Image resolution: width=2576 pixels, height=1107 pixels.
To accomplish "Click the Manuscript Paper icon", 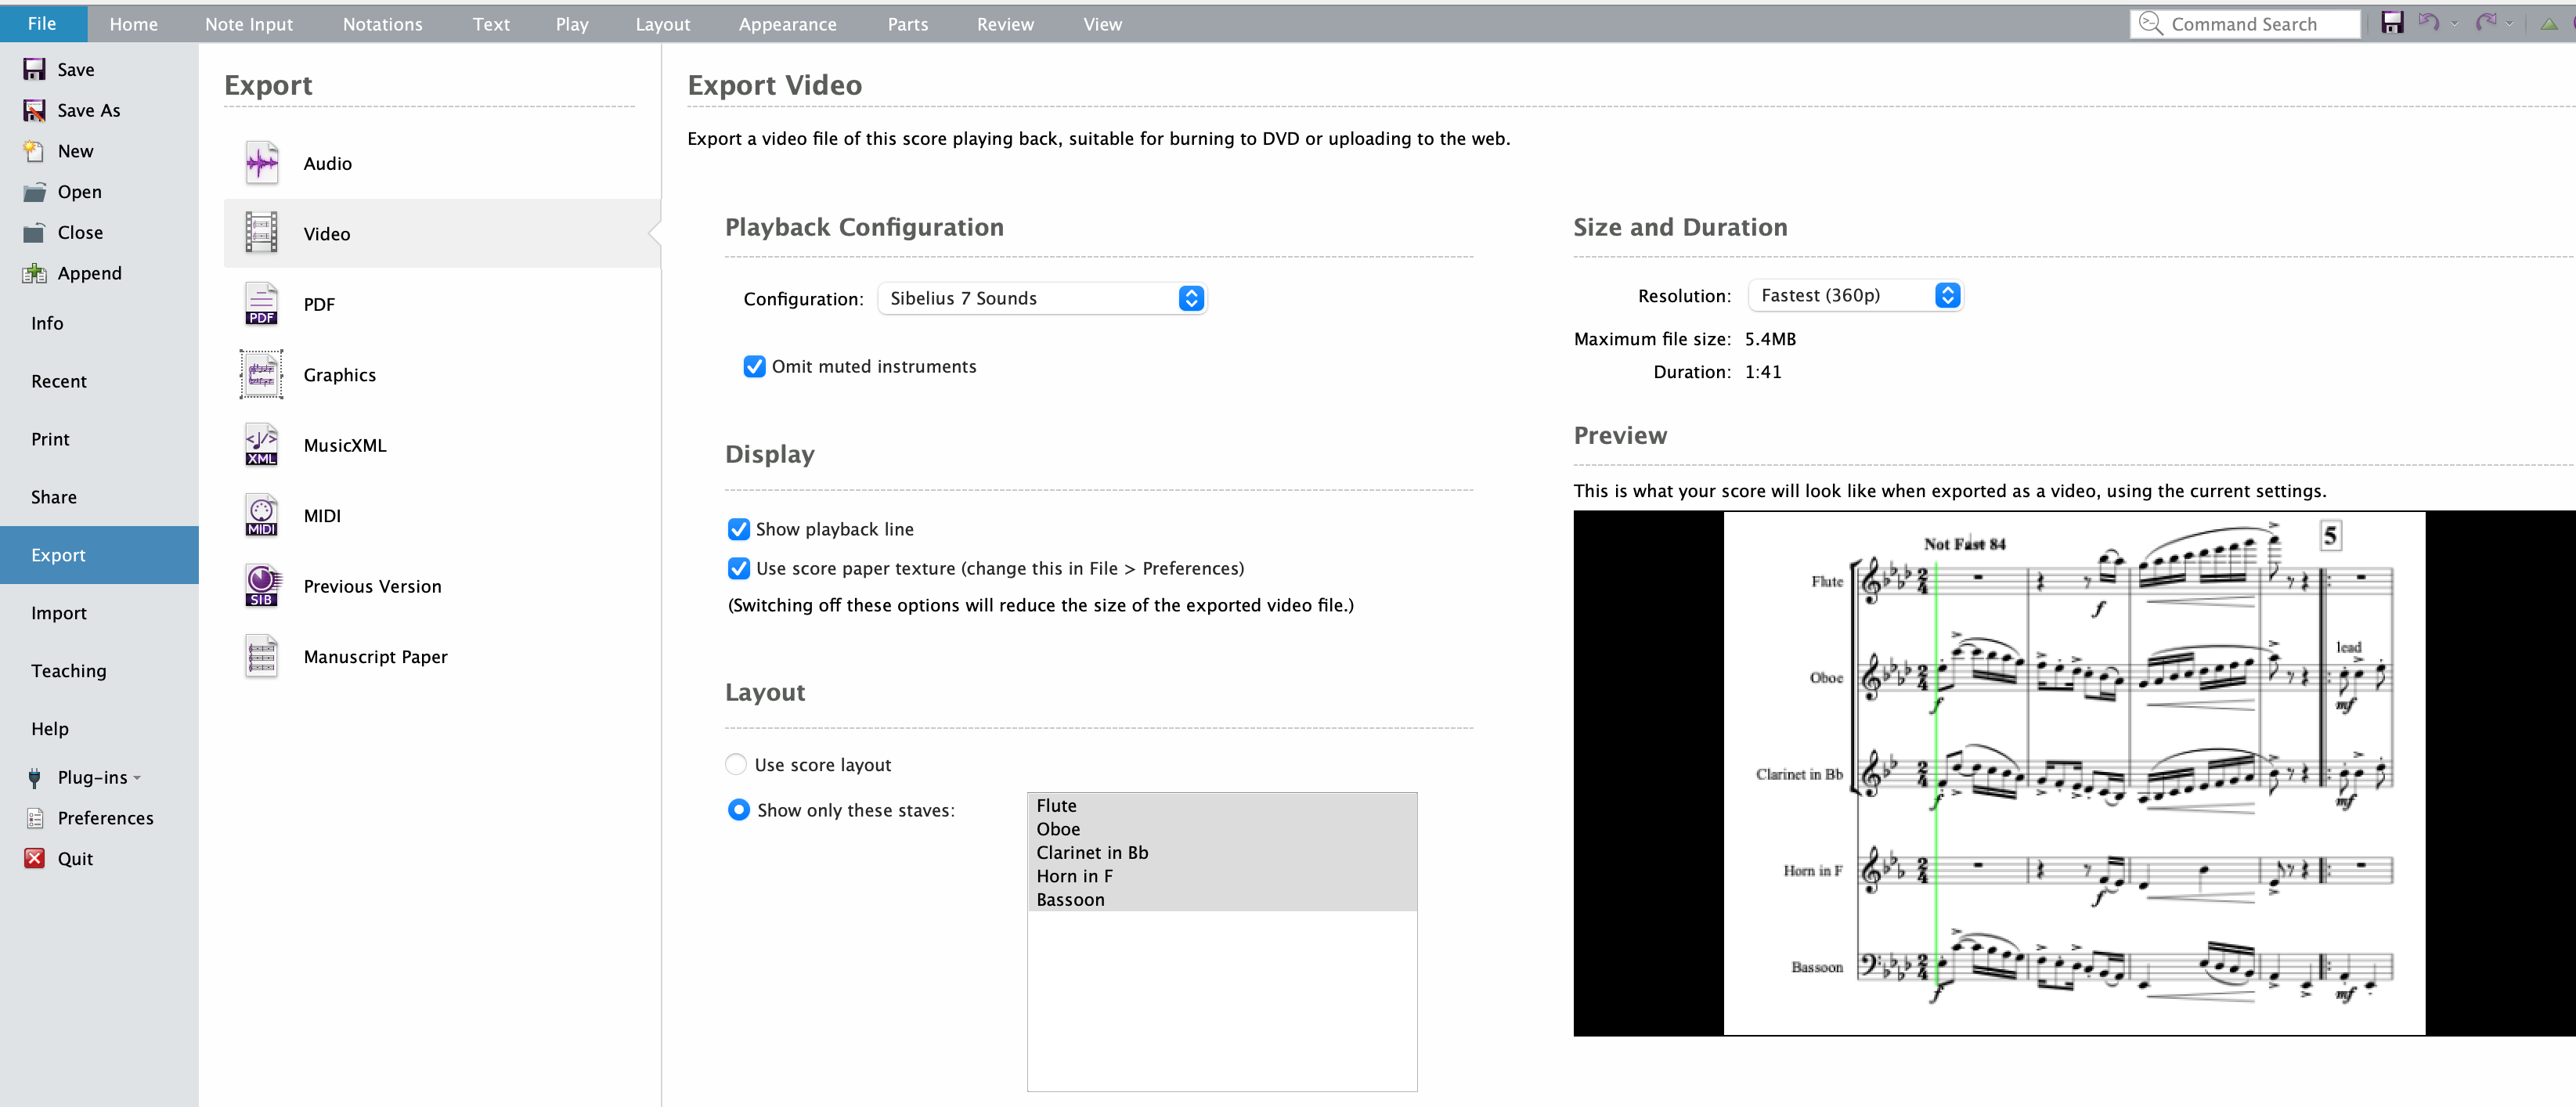I will point(262,656).
